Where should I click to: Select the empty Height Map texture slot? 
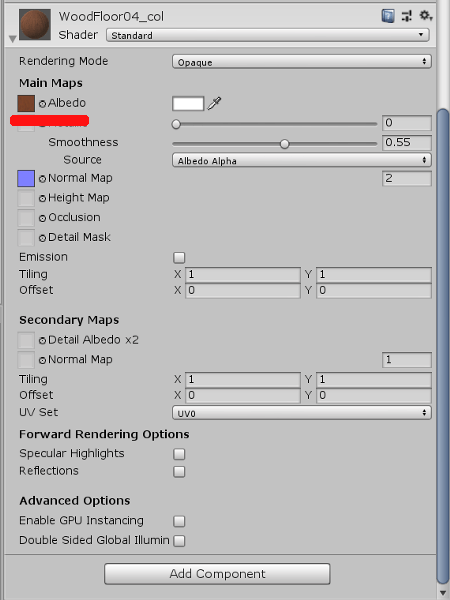click(26, 198)
